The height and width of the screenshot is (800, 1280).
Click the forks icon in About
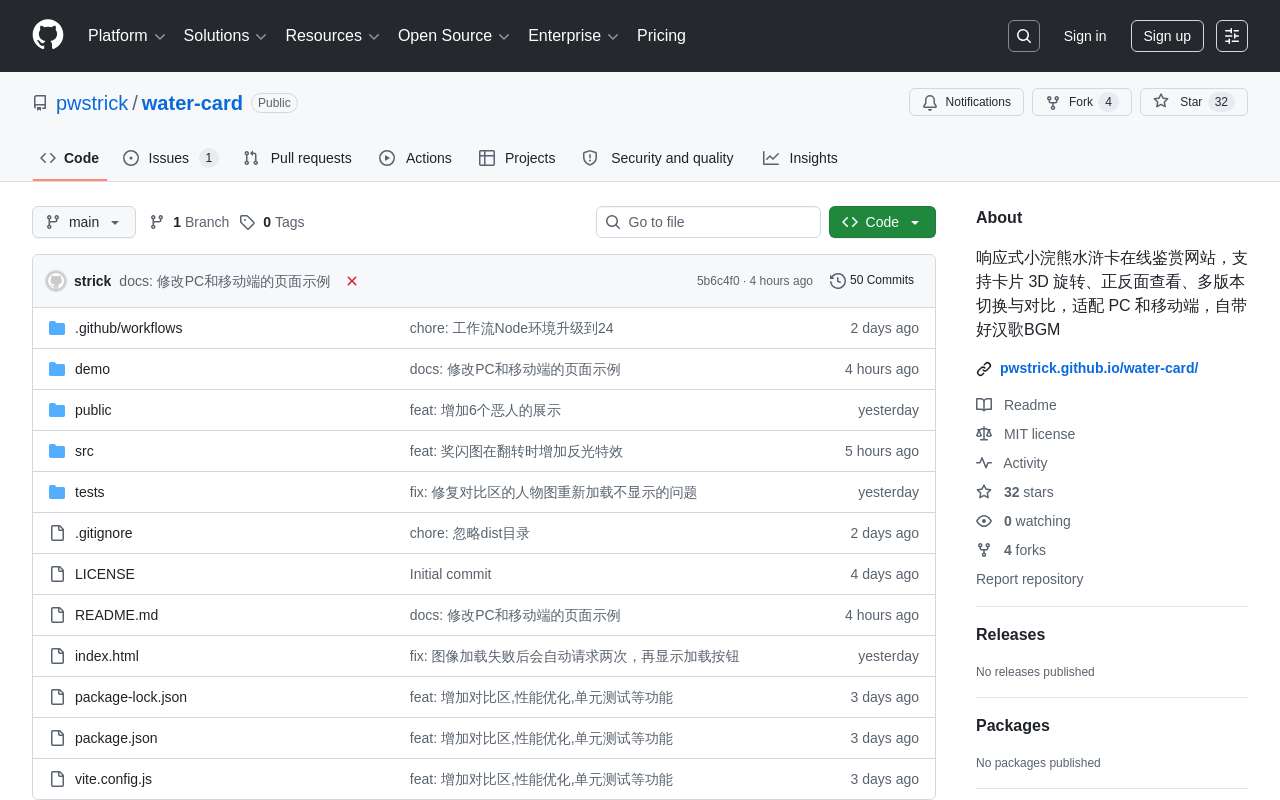[x=984, y=550]
